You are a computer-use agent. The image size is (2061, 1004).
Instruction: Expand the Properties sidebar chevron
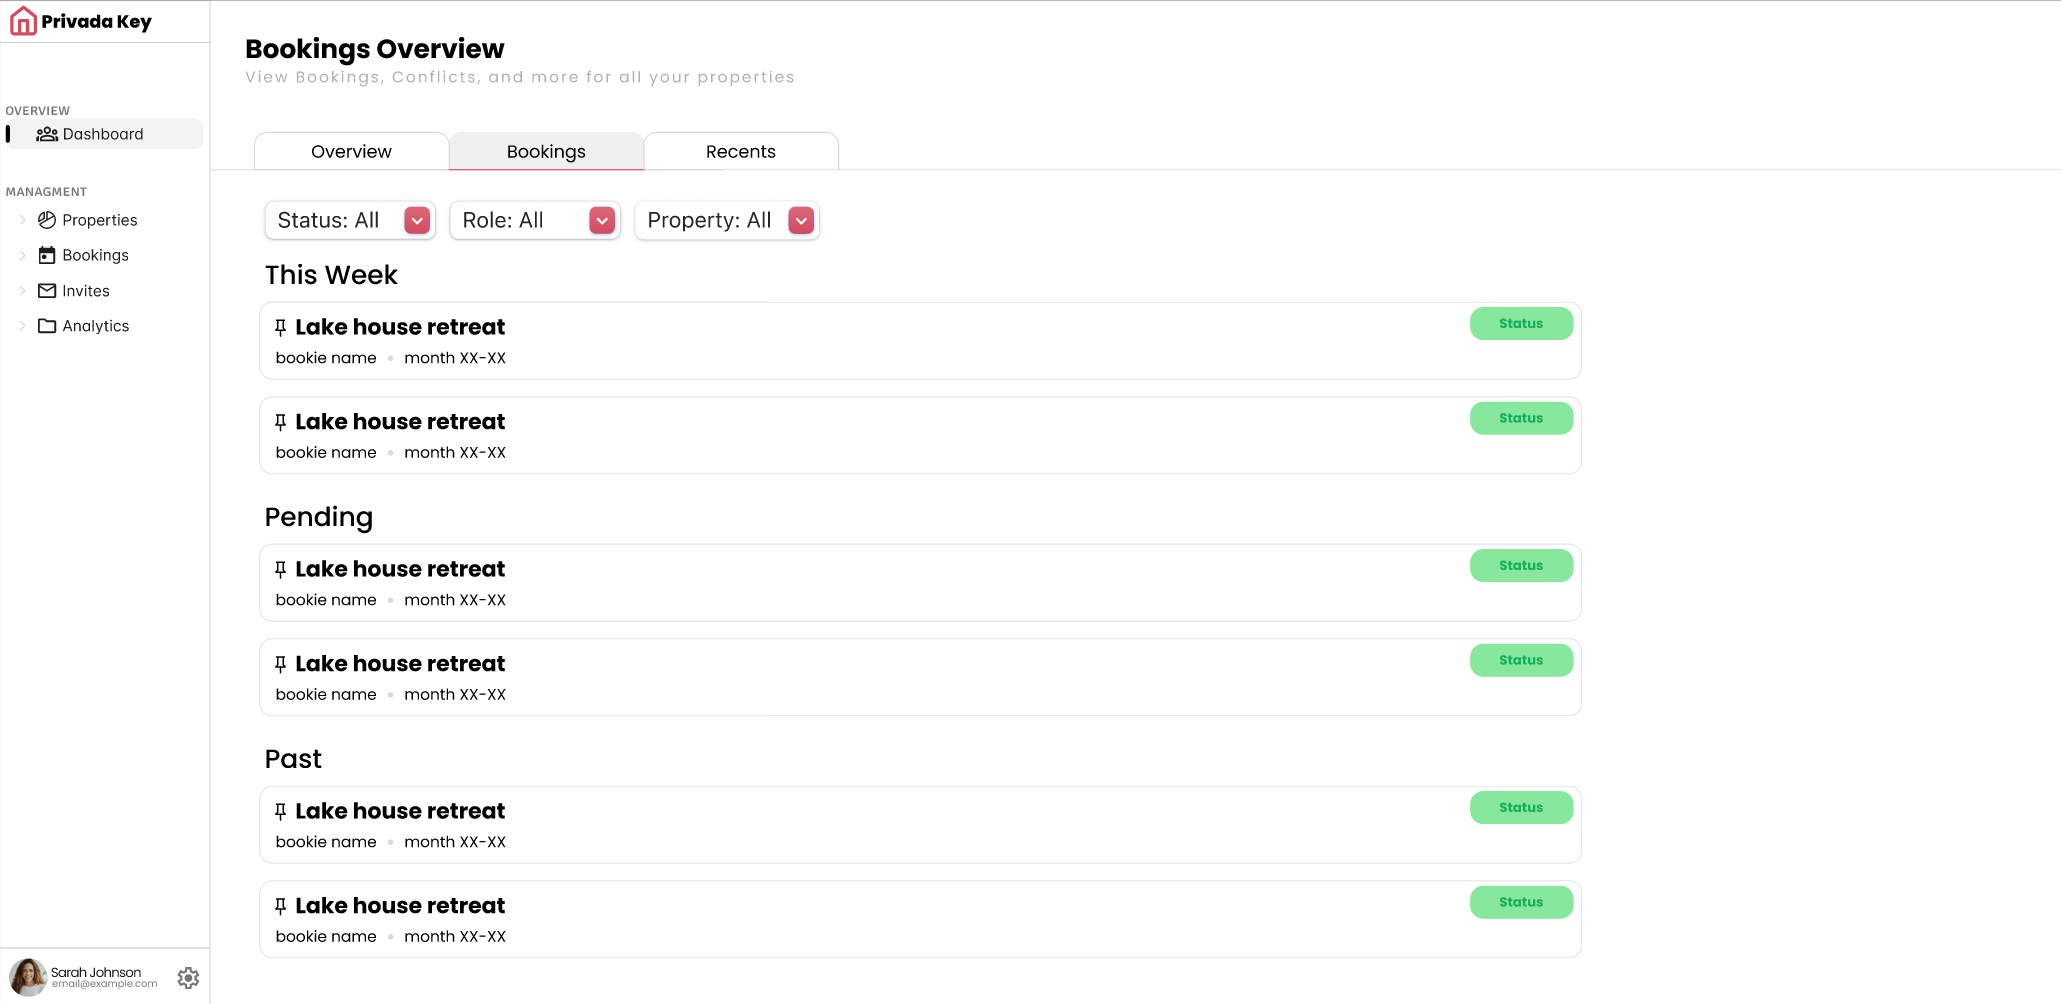click(22, 220)
